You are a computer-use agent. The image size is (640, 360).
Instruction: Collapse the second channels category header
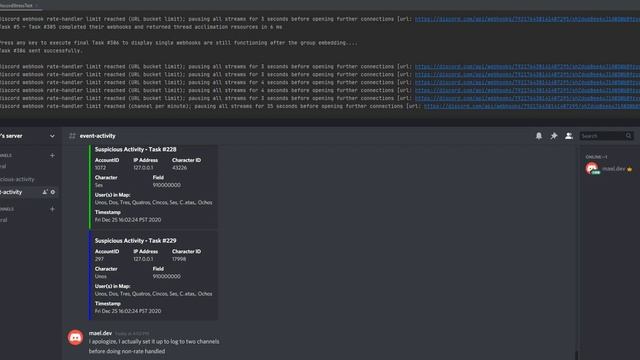[7, 209]
